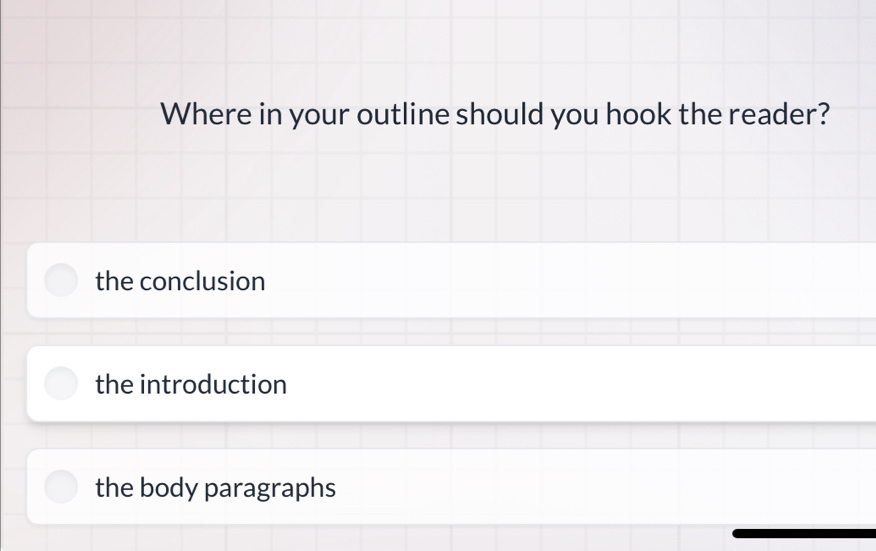Click the word "conclusion" in the first option

pyautogui.click(x=203, y=281)
